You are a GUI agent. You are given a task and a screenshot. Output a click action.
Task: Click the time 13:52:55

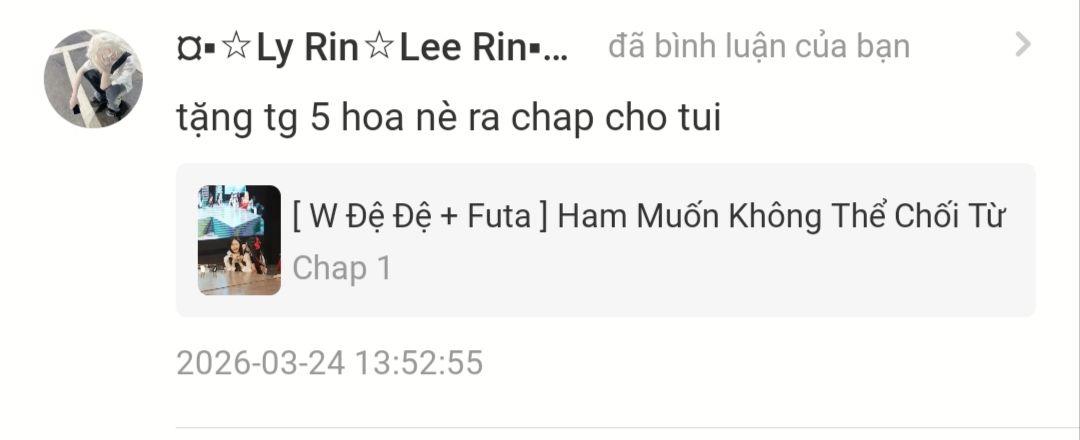(x=419, y=363)
